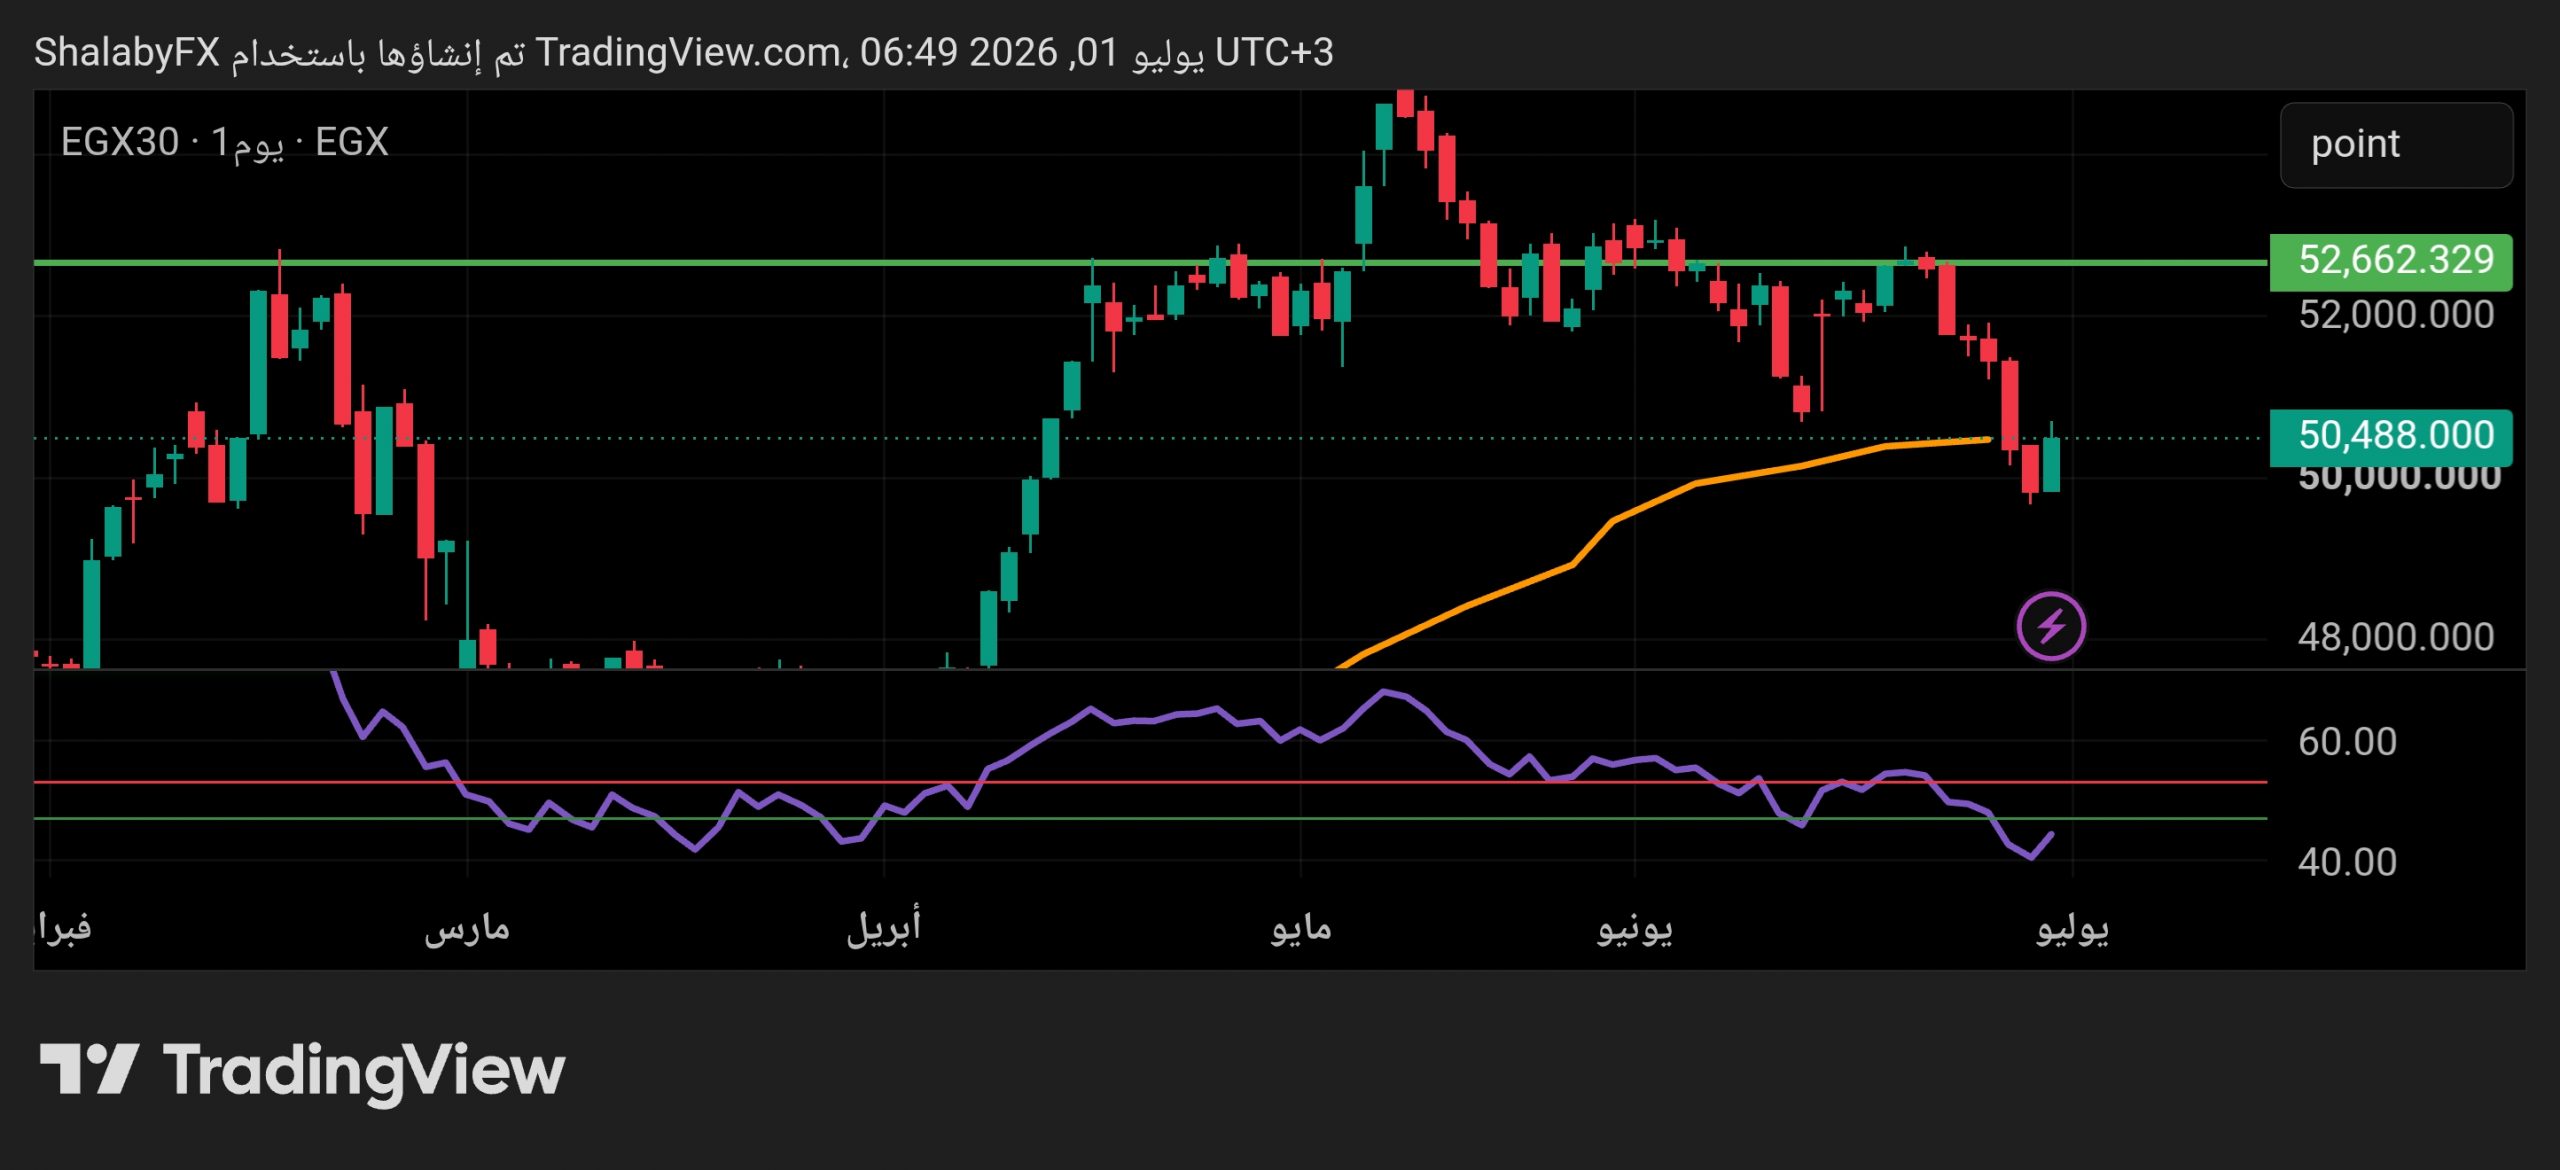Click the مايو month label on the time axis

pyautogui.click(x=1301, y=930)
